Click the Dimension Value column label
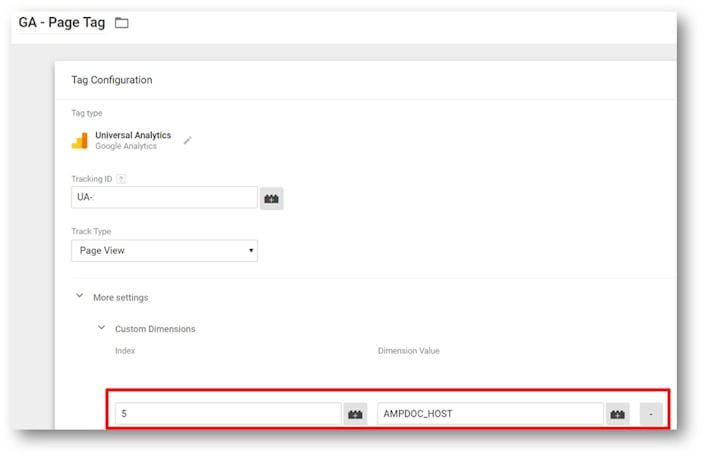The height and width of the screenshot is (457, 705). 409,351
